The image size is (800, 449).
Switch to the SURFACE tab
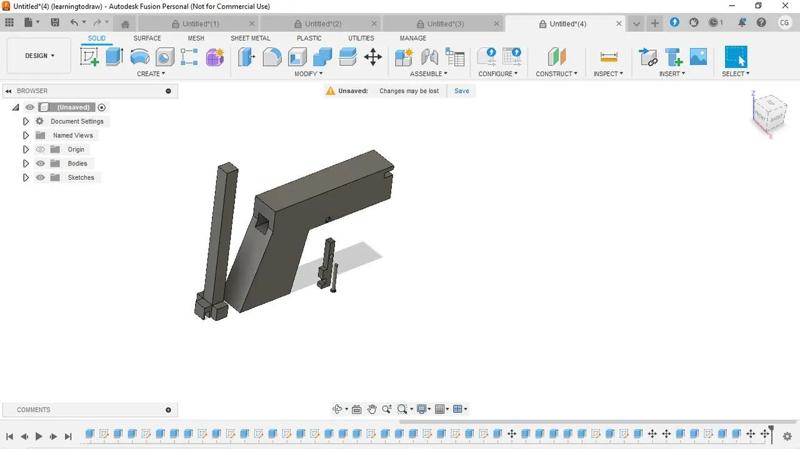coord(147,38)
